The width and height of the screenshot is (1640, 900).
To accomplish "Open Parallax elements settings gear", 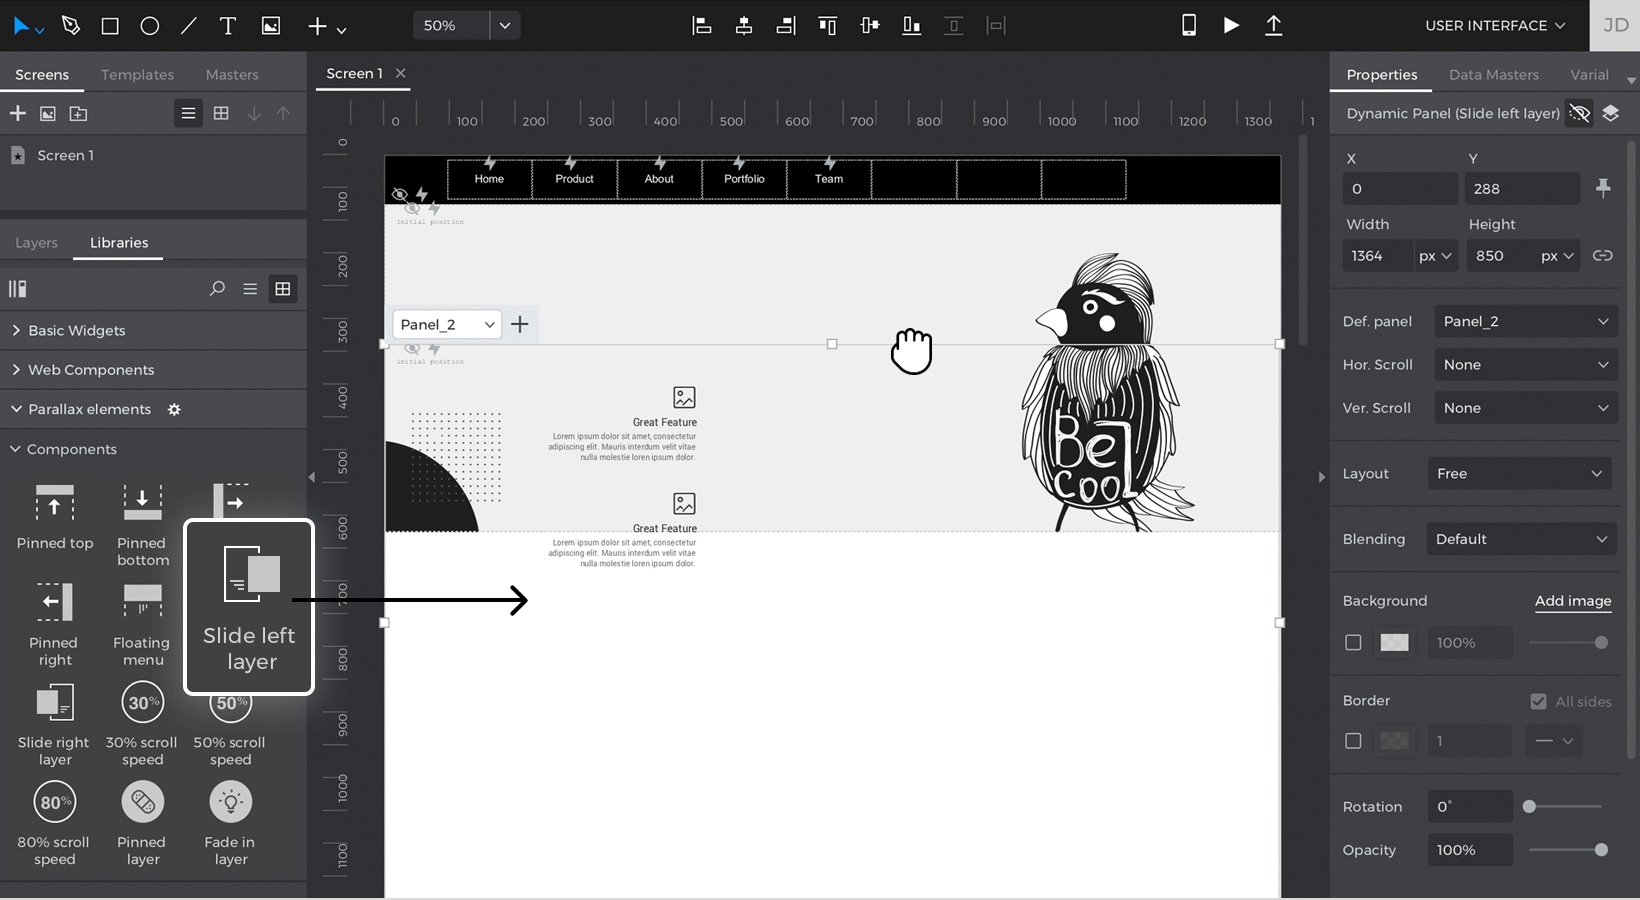I will [x=174, y=410].
